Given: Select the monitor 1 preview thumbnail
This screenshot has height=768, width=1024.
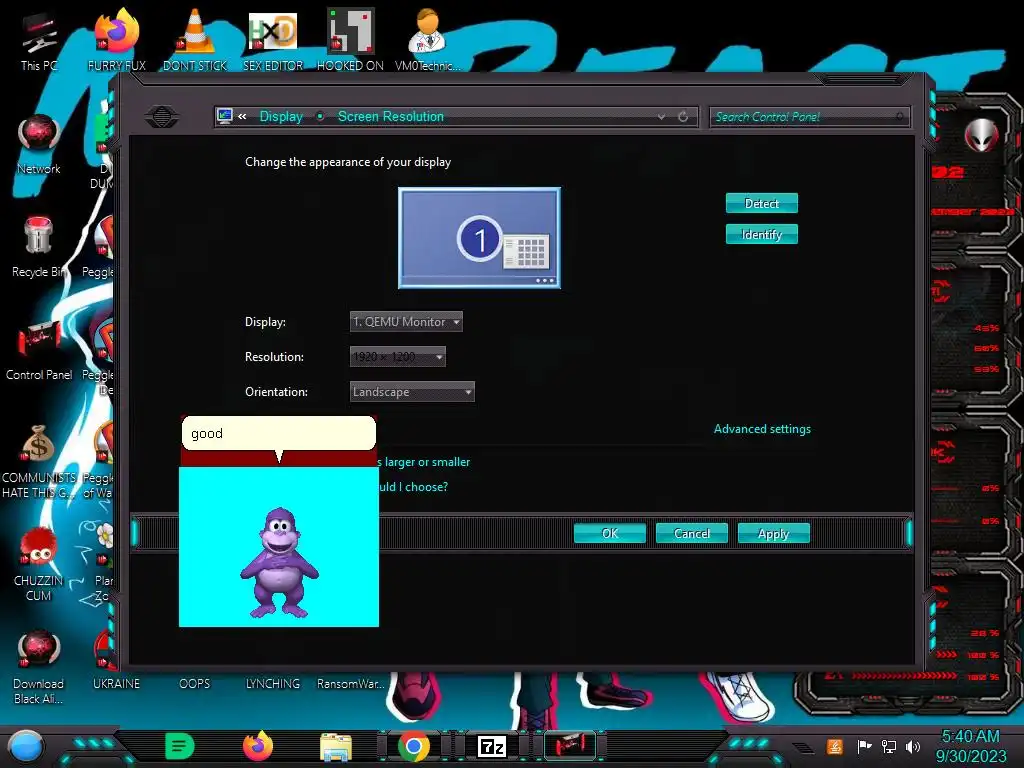Looking at the screenshot, I should tap(479, 238).
